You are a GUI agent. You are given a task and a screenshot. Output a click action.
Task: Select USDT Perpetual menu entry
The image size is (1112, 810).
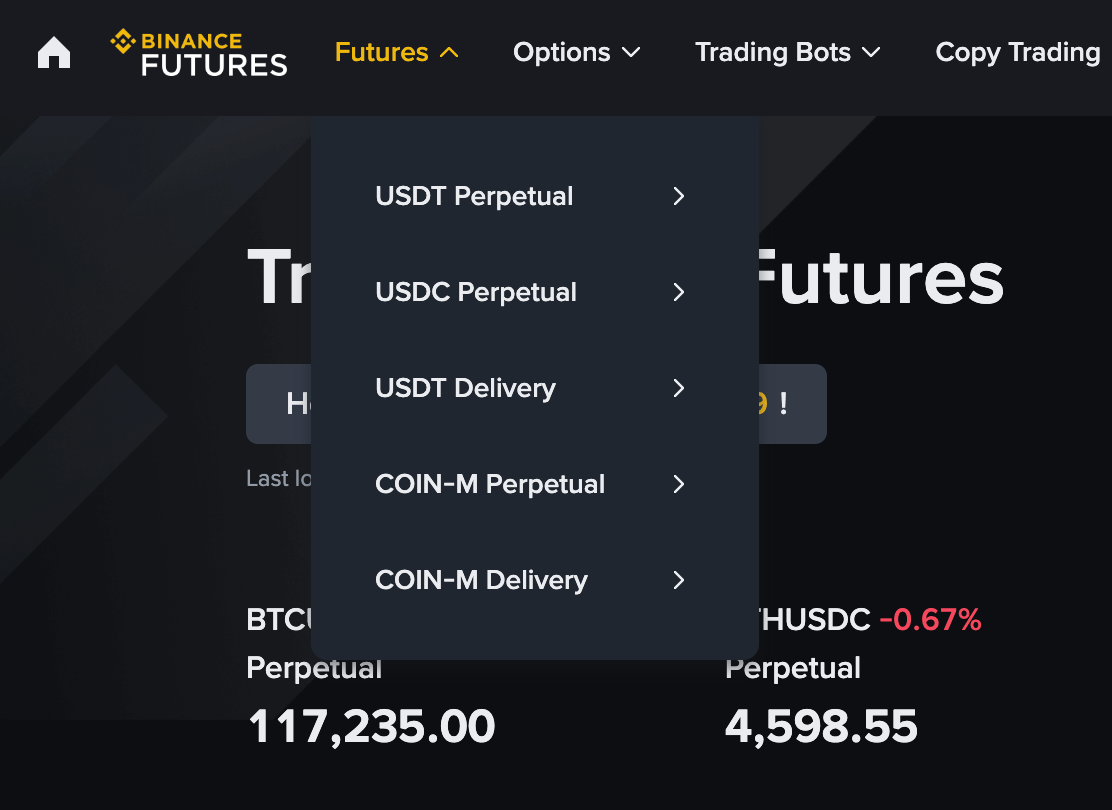(x=474, y=196)
